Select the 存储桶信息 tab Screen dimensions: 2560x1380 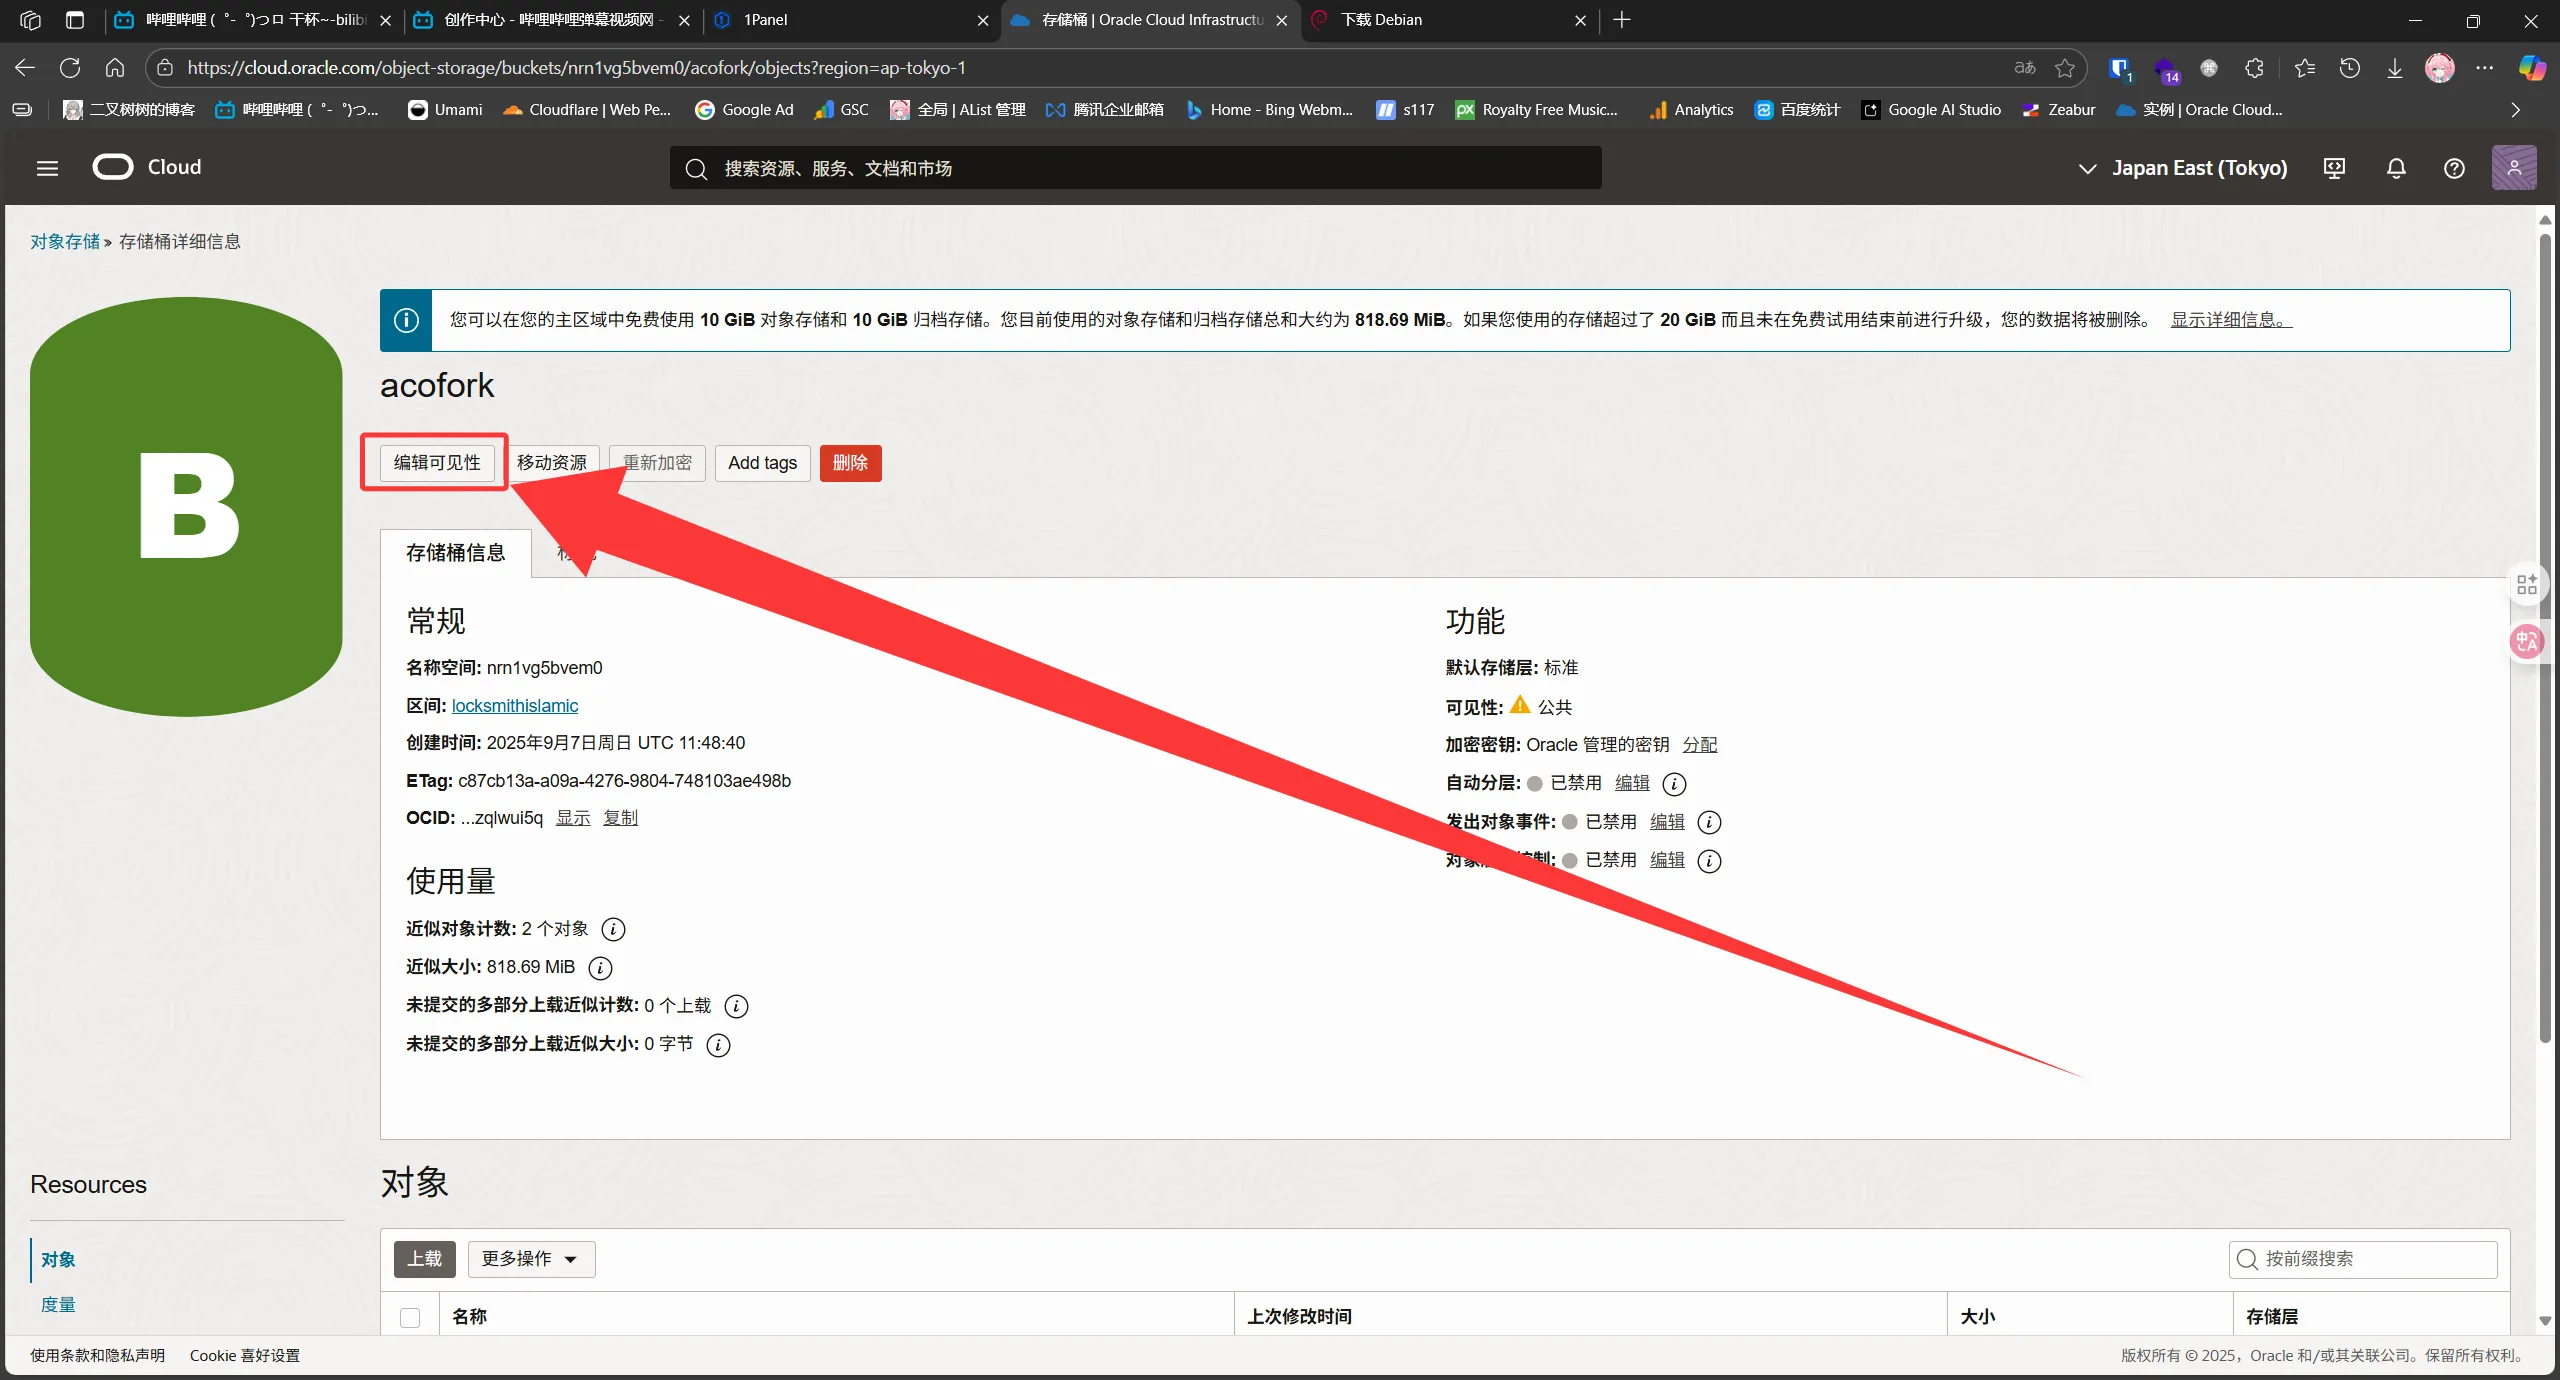click(x=455, y=553)
